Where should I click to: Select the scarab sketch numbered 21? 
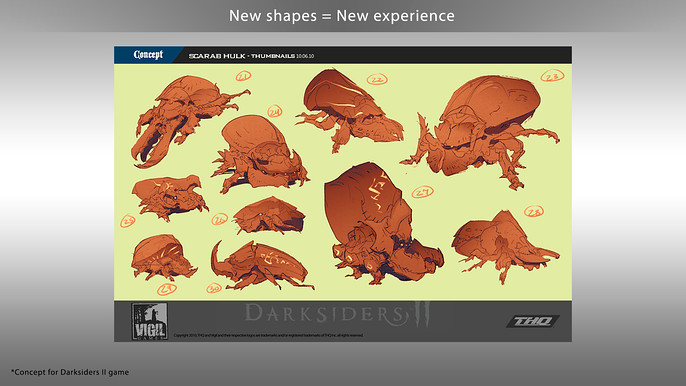pos(190,122)
